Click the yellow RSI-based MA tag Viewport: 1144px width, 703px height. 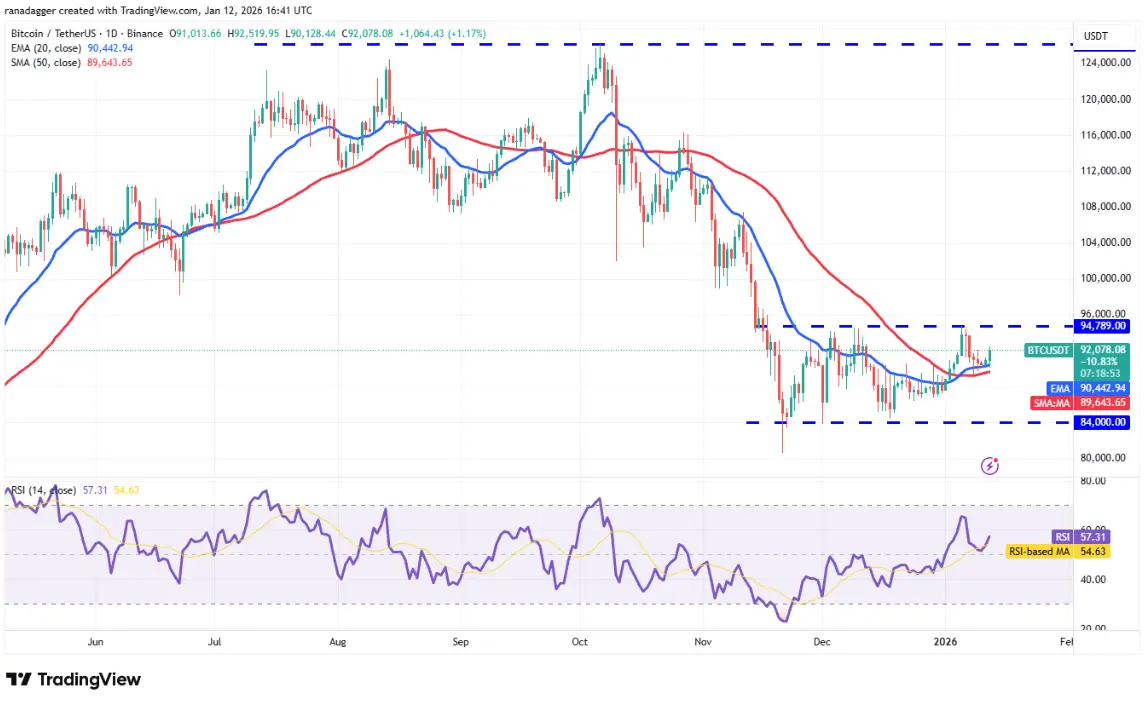[x=1040, y=551]
